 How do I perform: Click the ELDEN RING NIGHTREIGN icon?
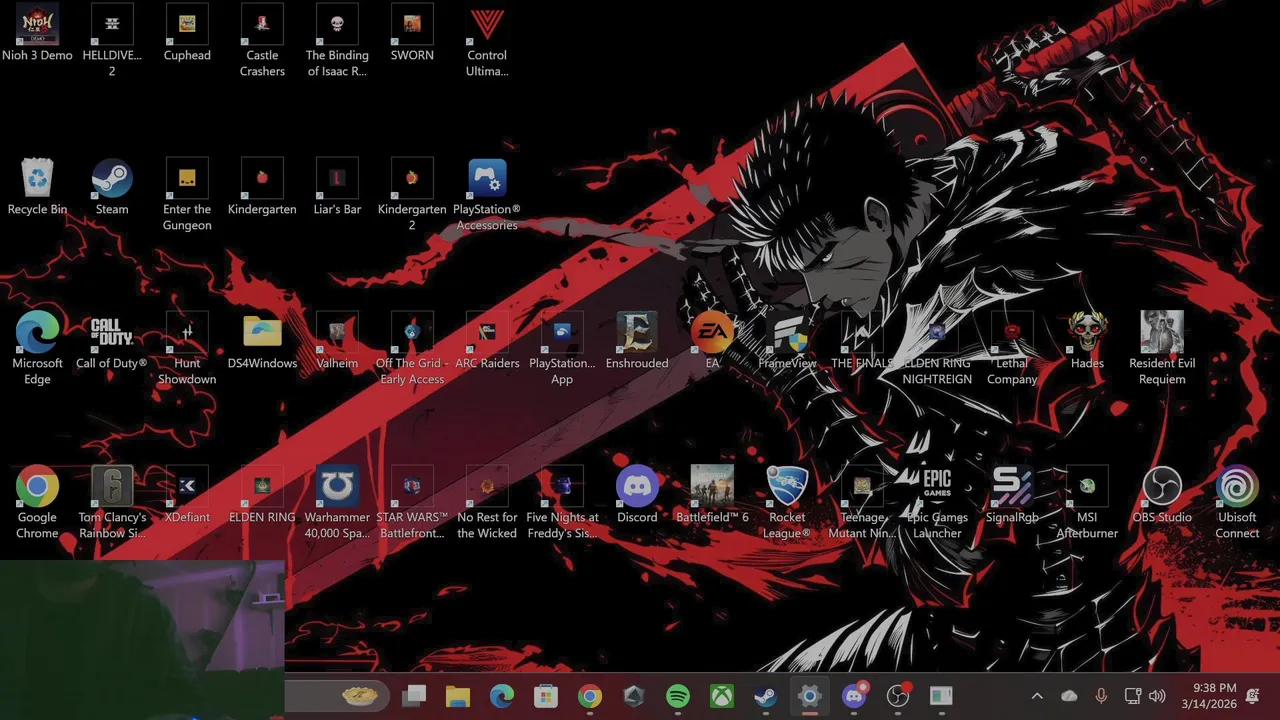click(937, 349)
